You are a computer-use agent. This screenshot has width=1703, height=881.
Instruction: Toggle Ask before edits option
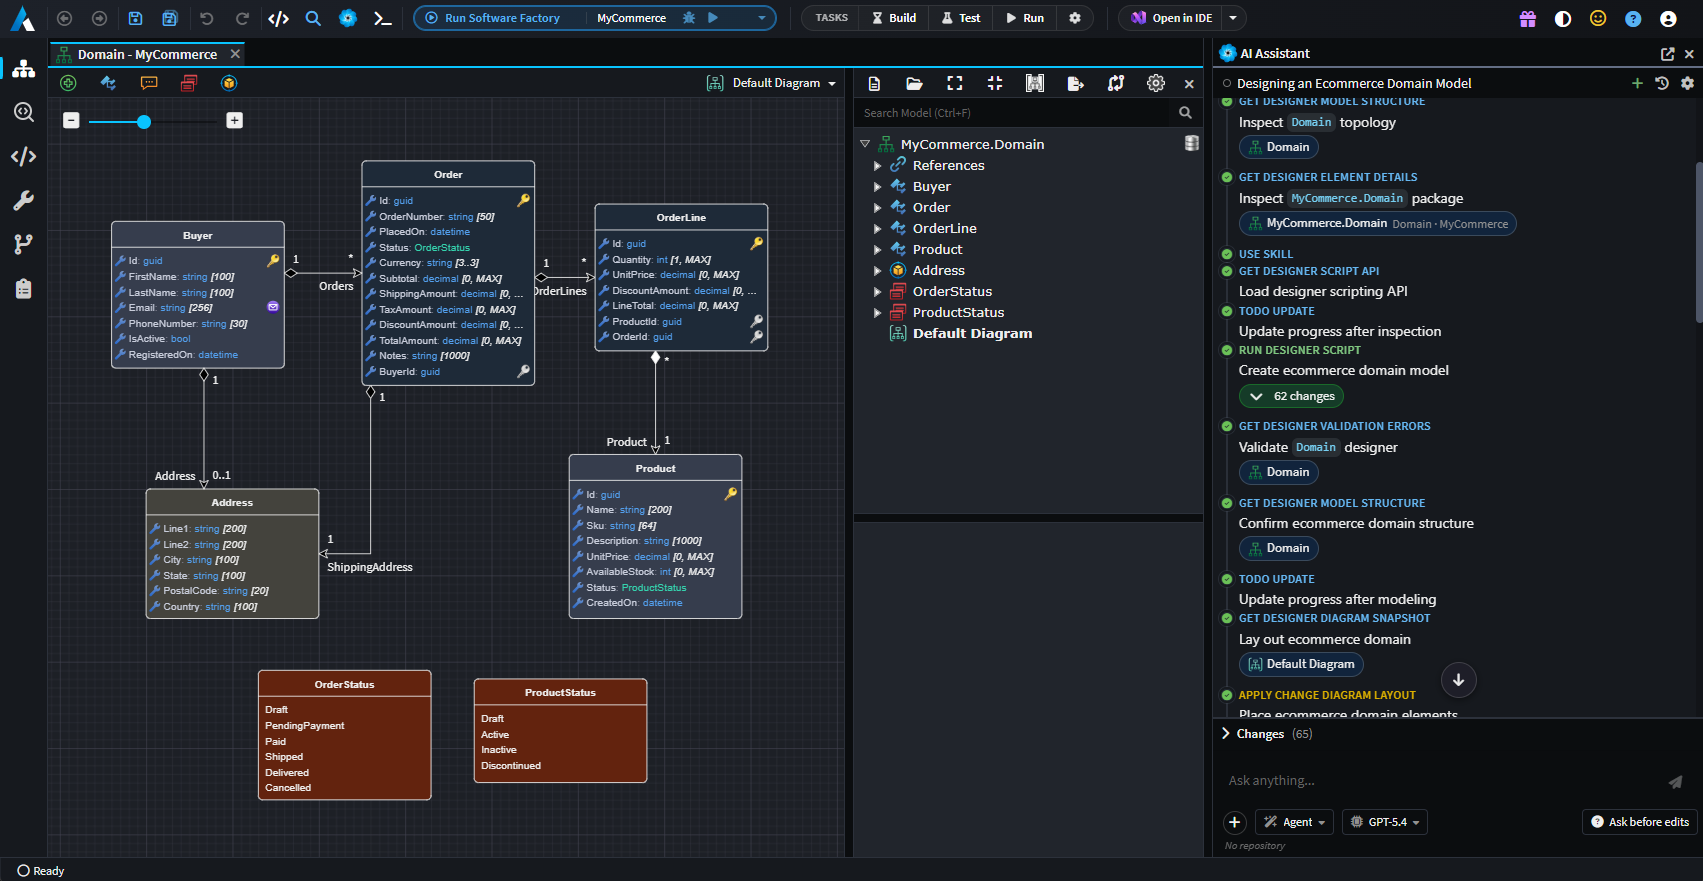(x=1640, y=822)
